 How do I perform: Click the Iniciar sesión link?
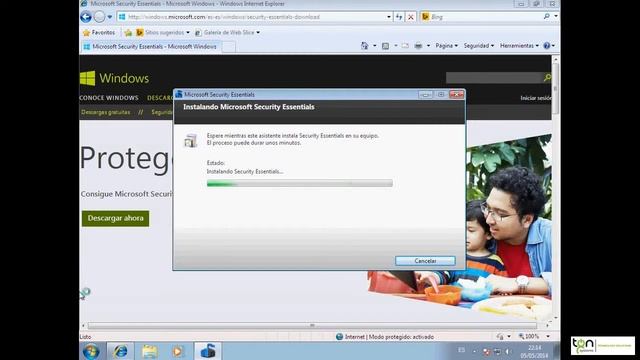coord(536,98)
